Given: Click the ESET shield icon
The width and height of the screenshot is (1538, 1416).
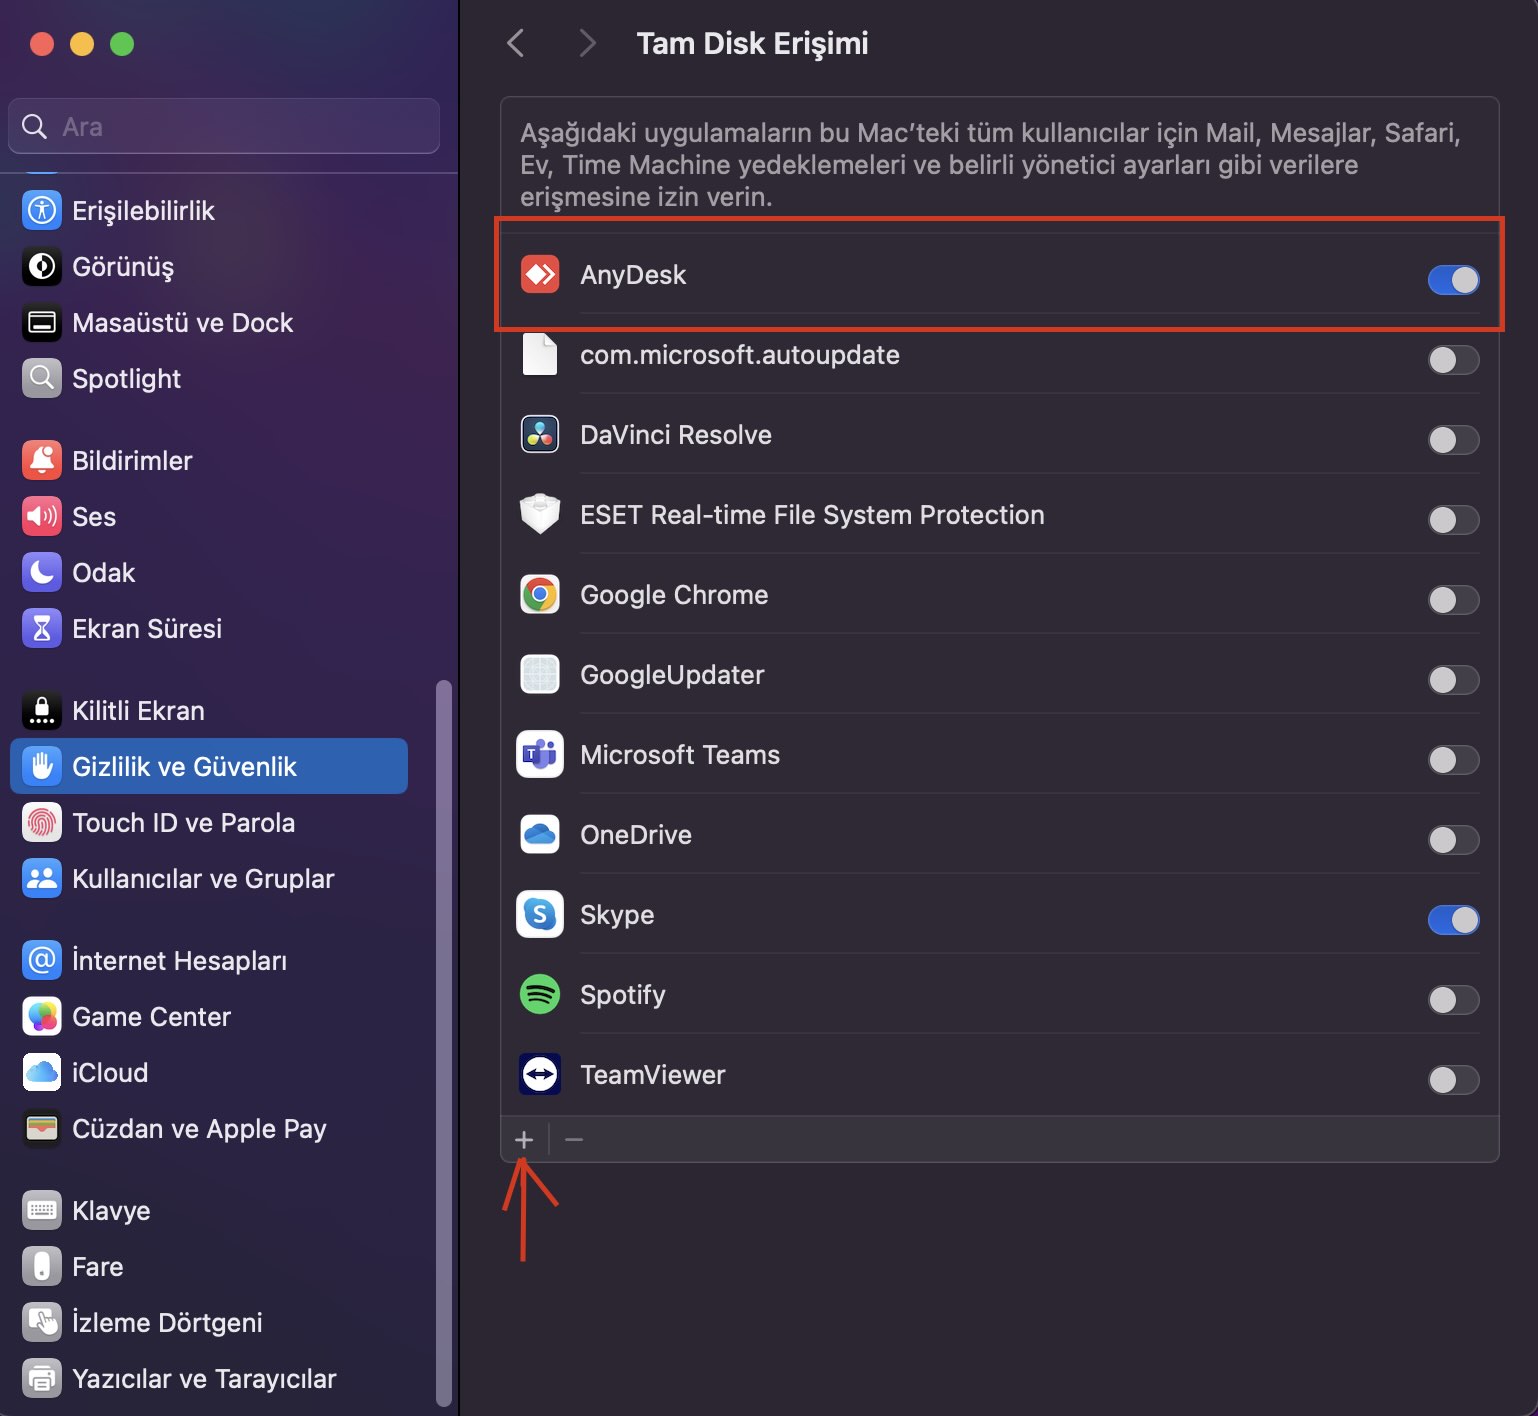Looking at the screenshot, I should click(540, 515).
